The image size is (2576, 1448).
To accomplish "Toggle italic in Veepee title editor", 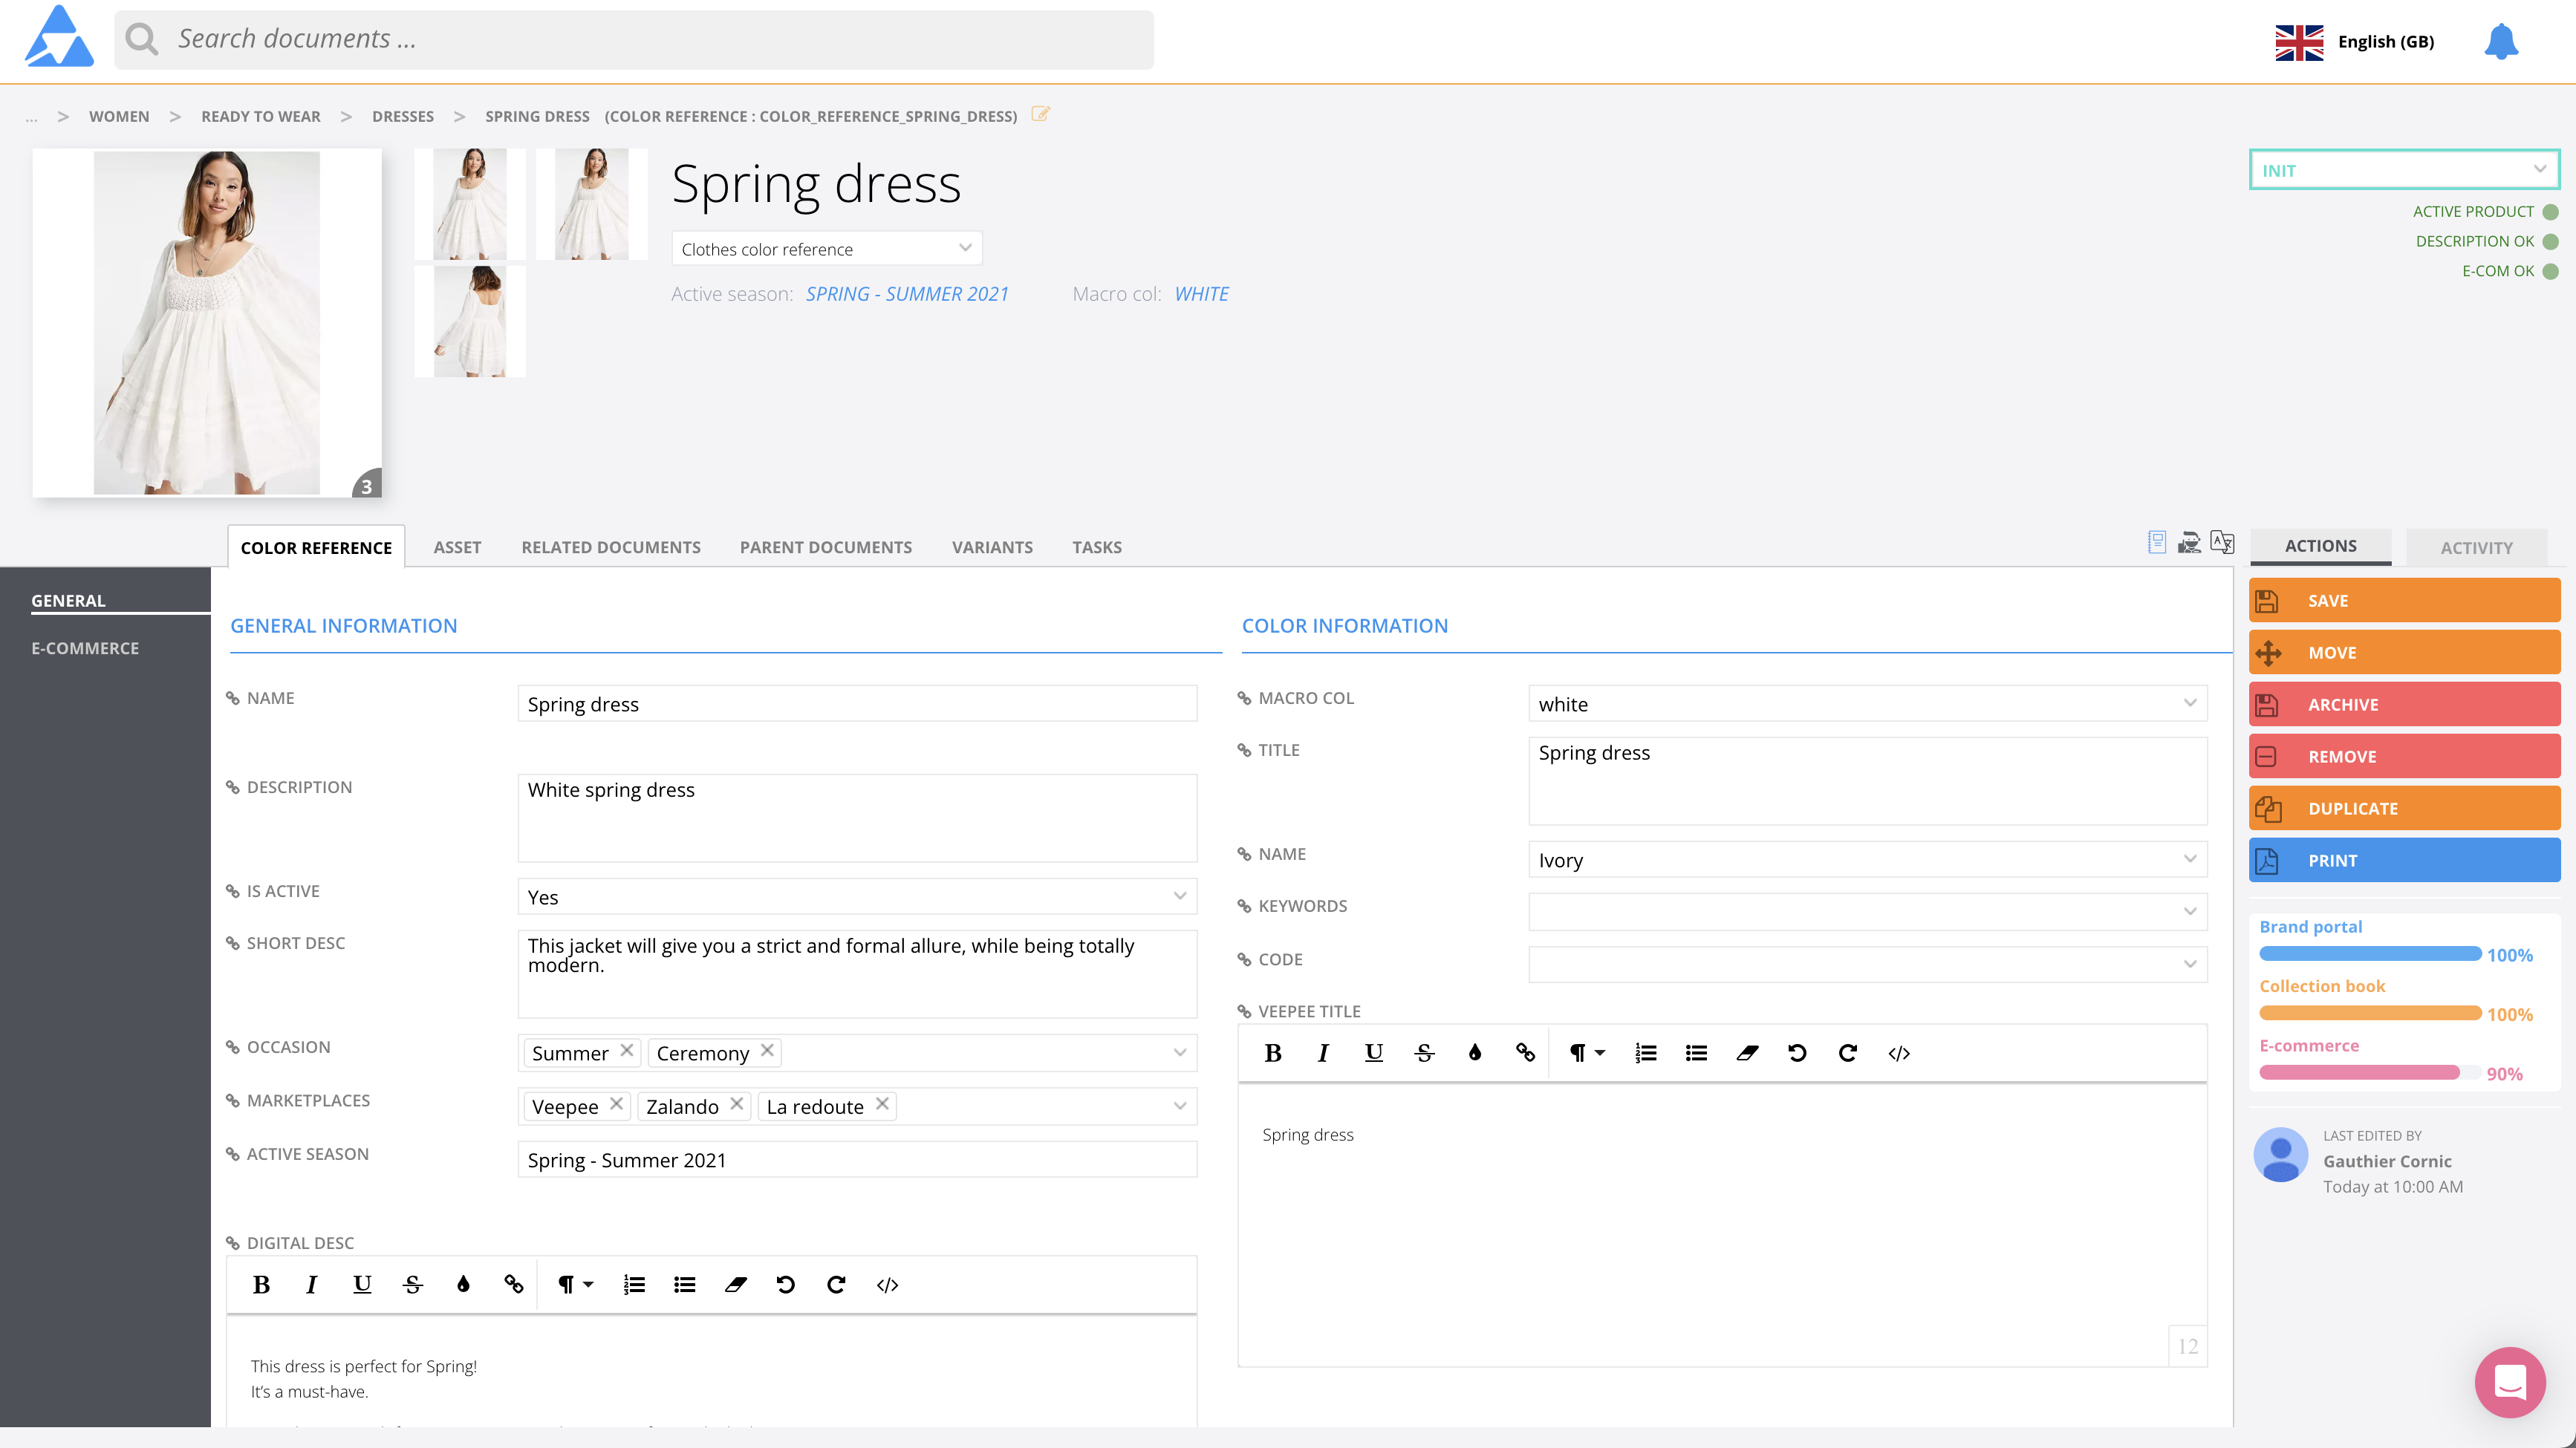I will point(1323,1053).
